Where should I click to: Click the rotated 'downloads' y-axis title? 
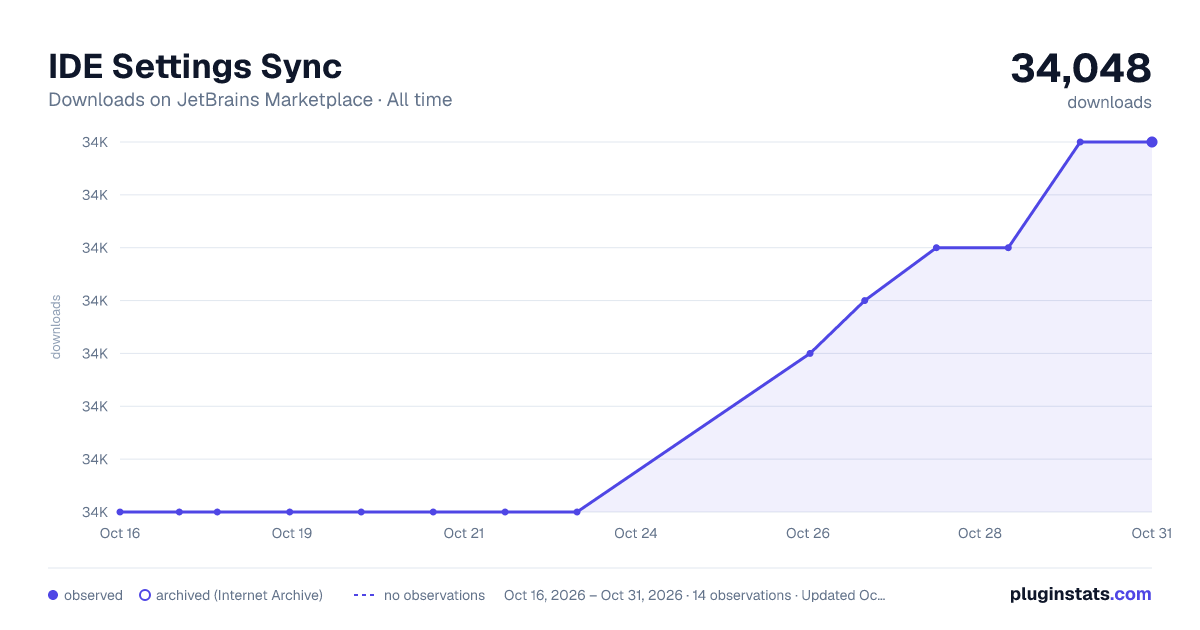[x=56, y=327]
